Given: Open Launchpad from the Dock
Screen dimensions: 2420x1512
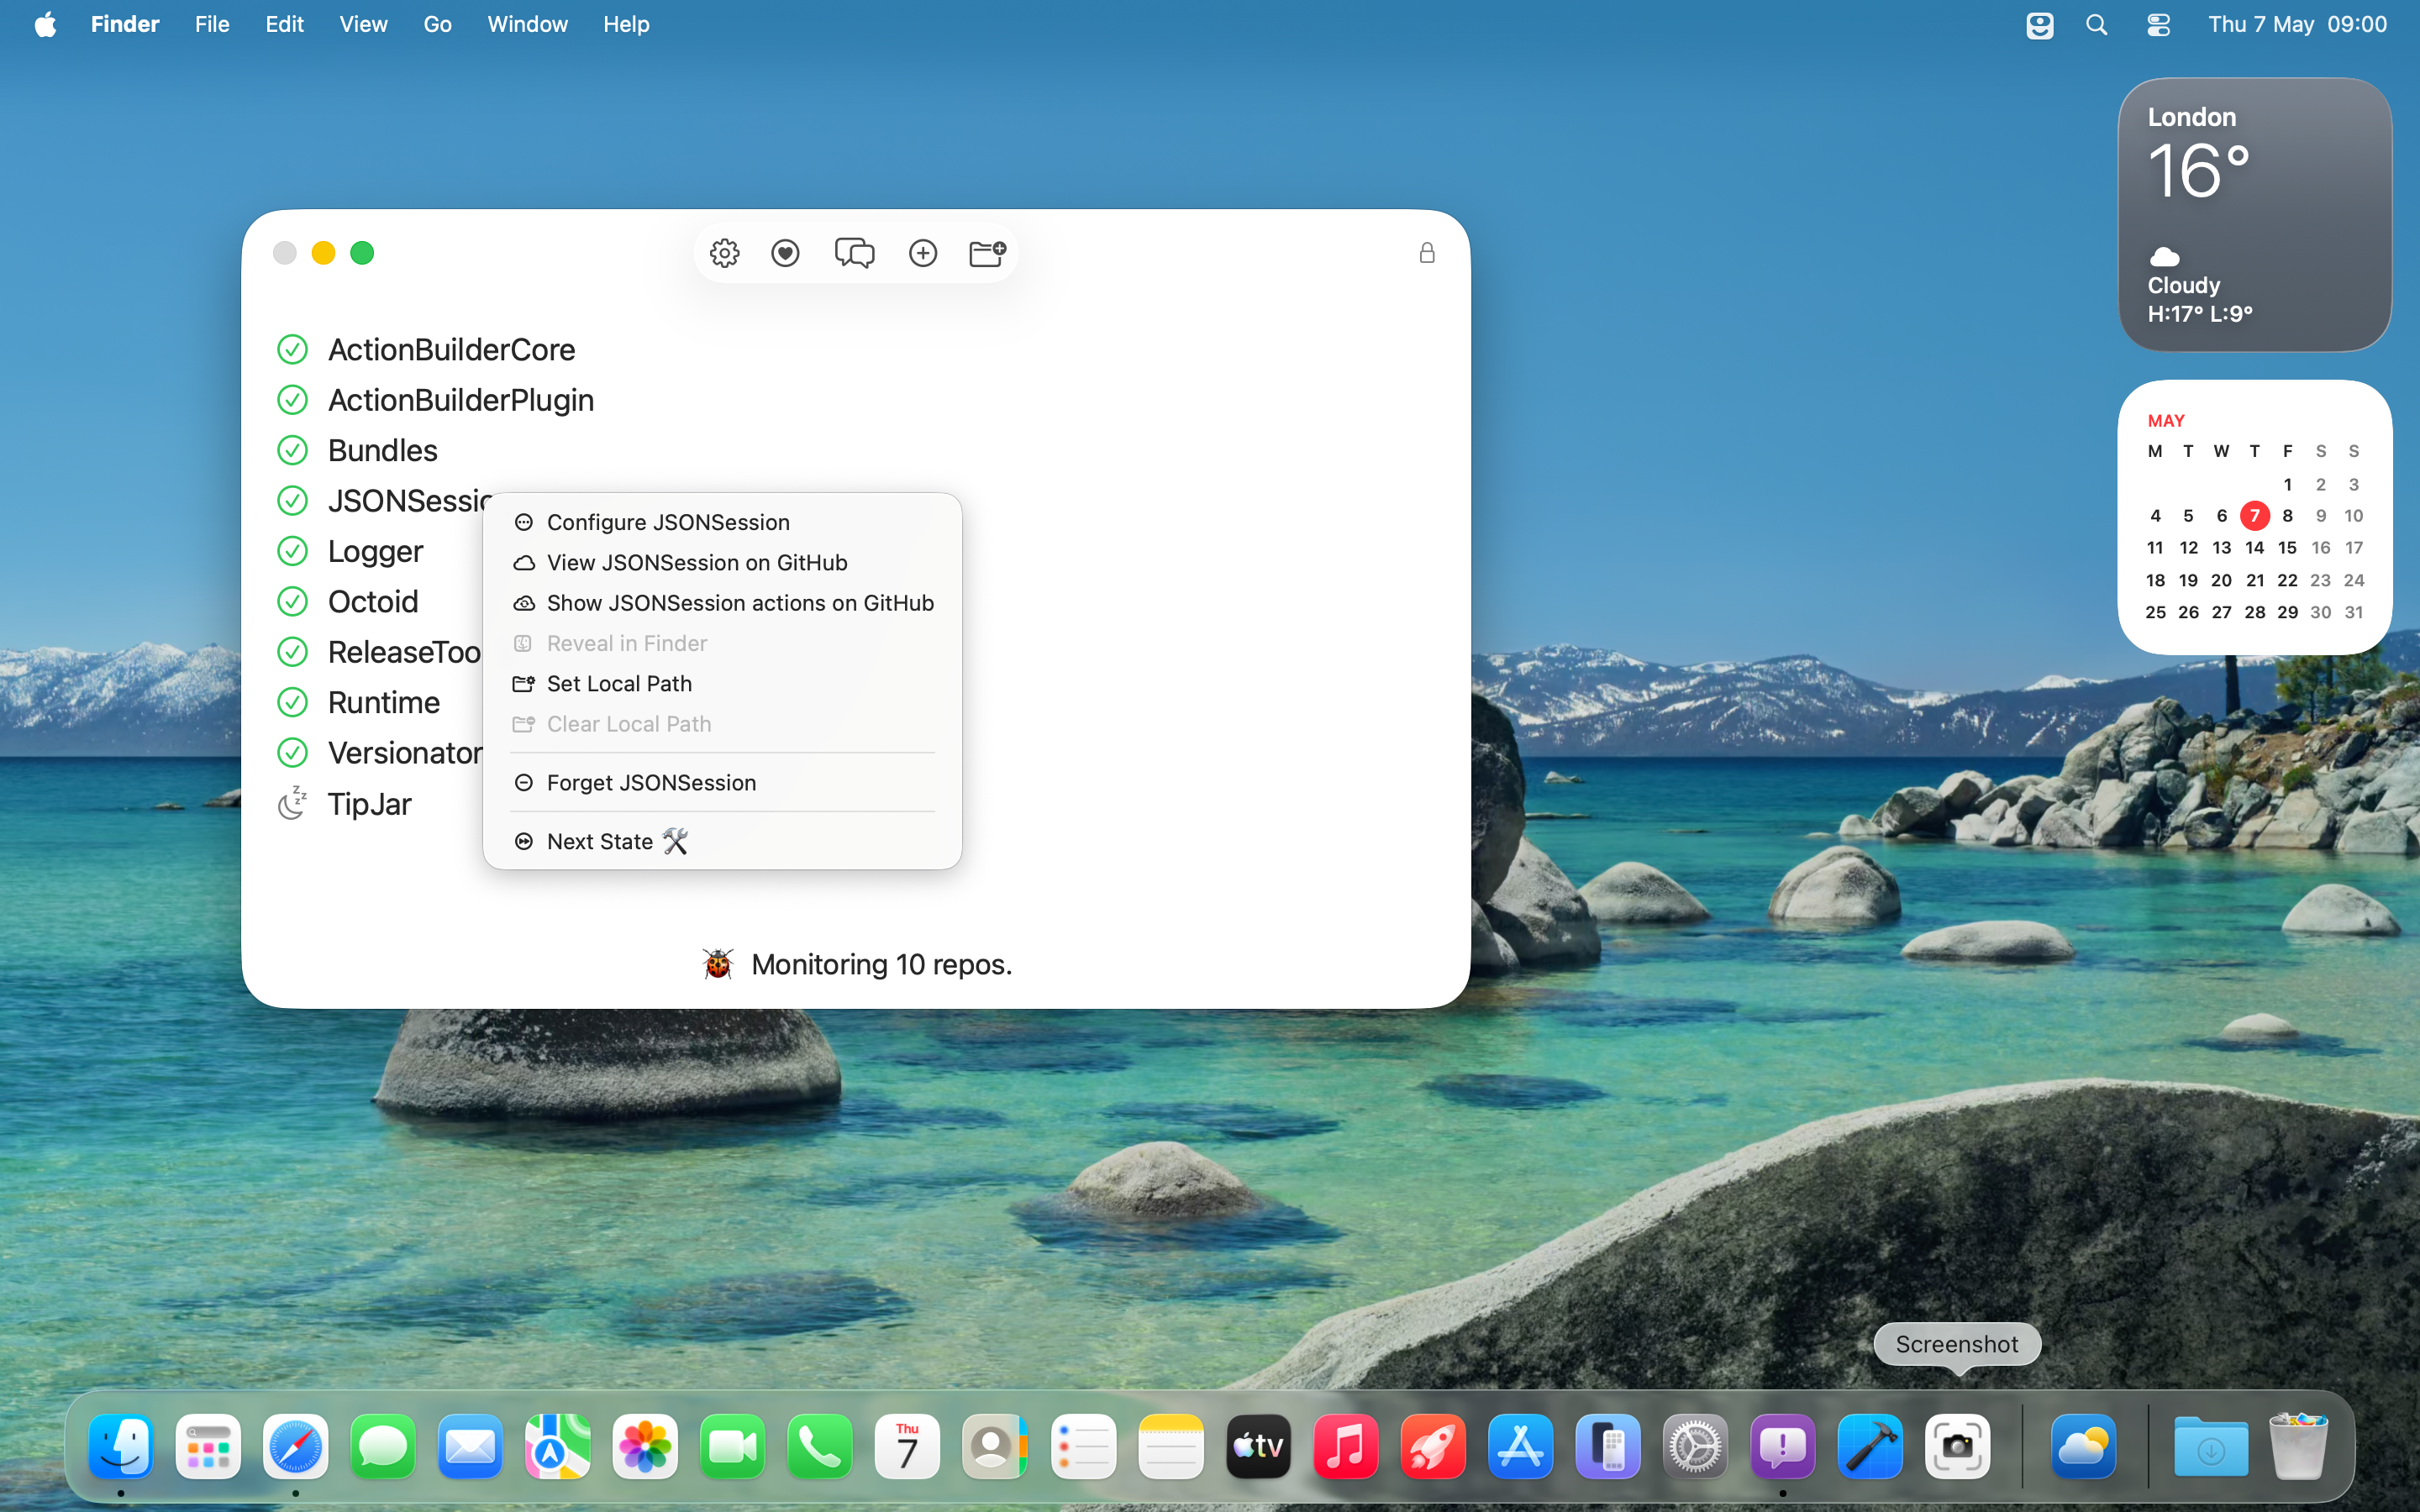Looking at the screenshot, I should tap(208, 1446).
